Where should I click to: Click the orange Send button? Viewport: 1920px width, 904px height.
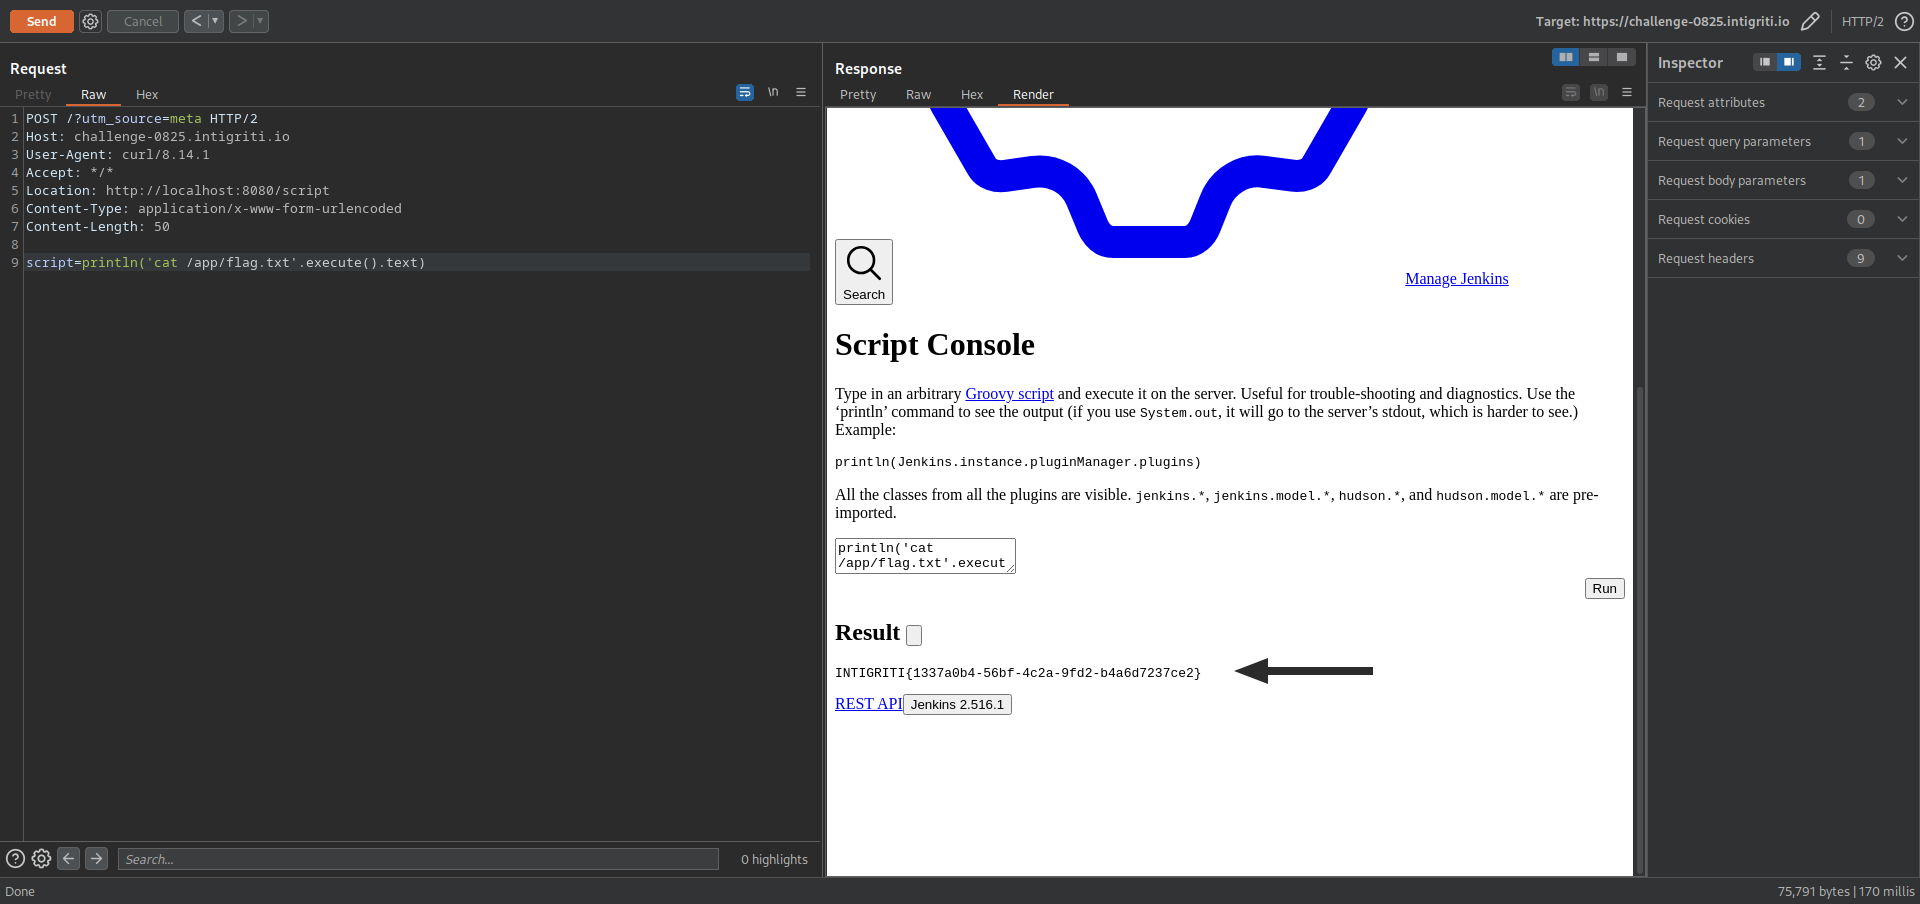[42, 21]
